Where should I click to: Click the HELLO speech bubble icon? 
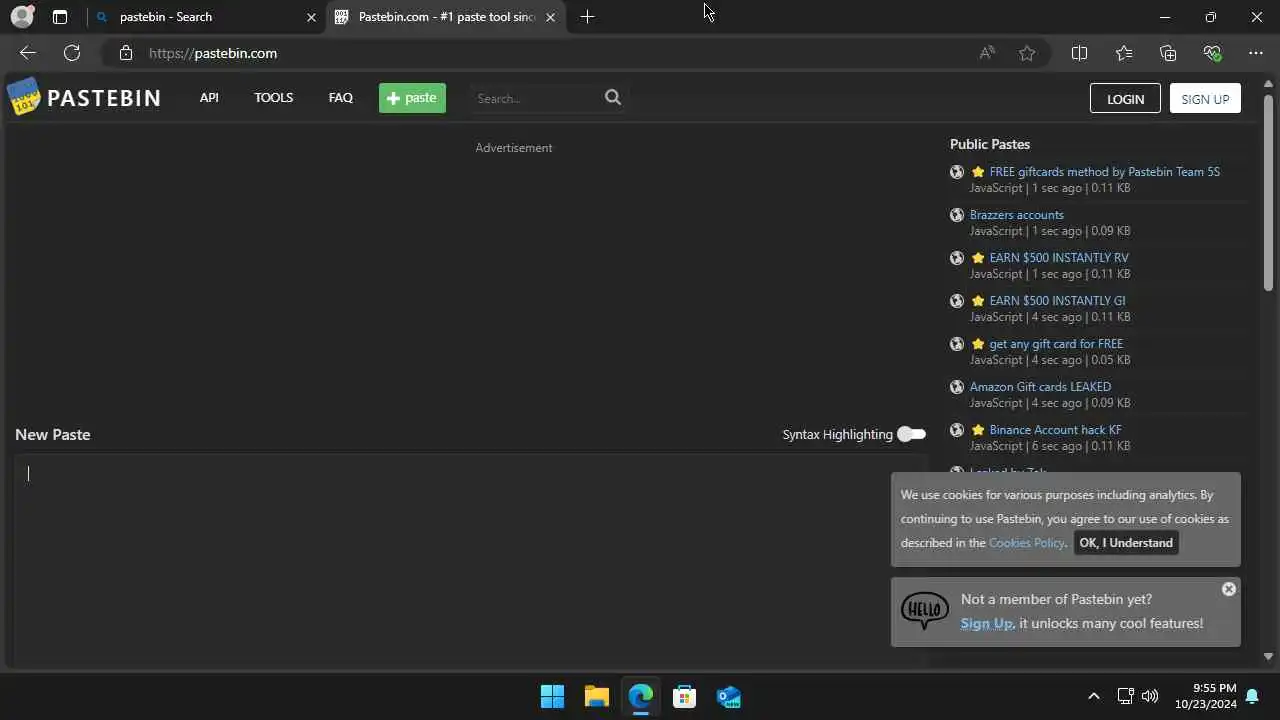[x=925, y=610]
